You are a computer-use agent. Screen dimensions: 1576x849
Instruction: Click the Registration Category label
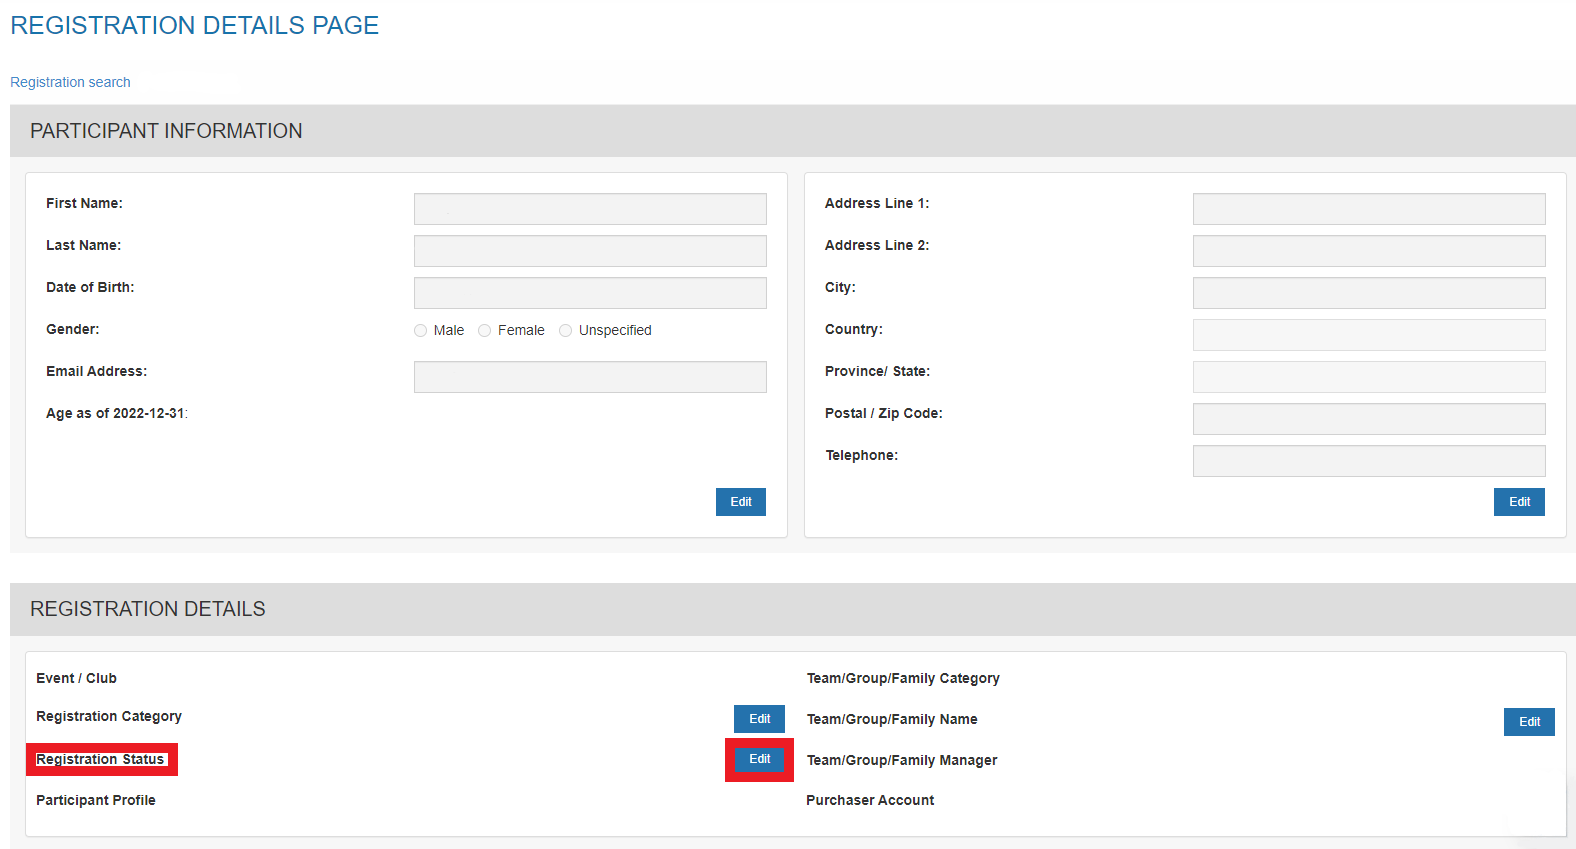pos(109,717)
